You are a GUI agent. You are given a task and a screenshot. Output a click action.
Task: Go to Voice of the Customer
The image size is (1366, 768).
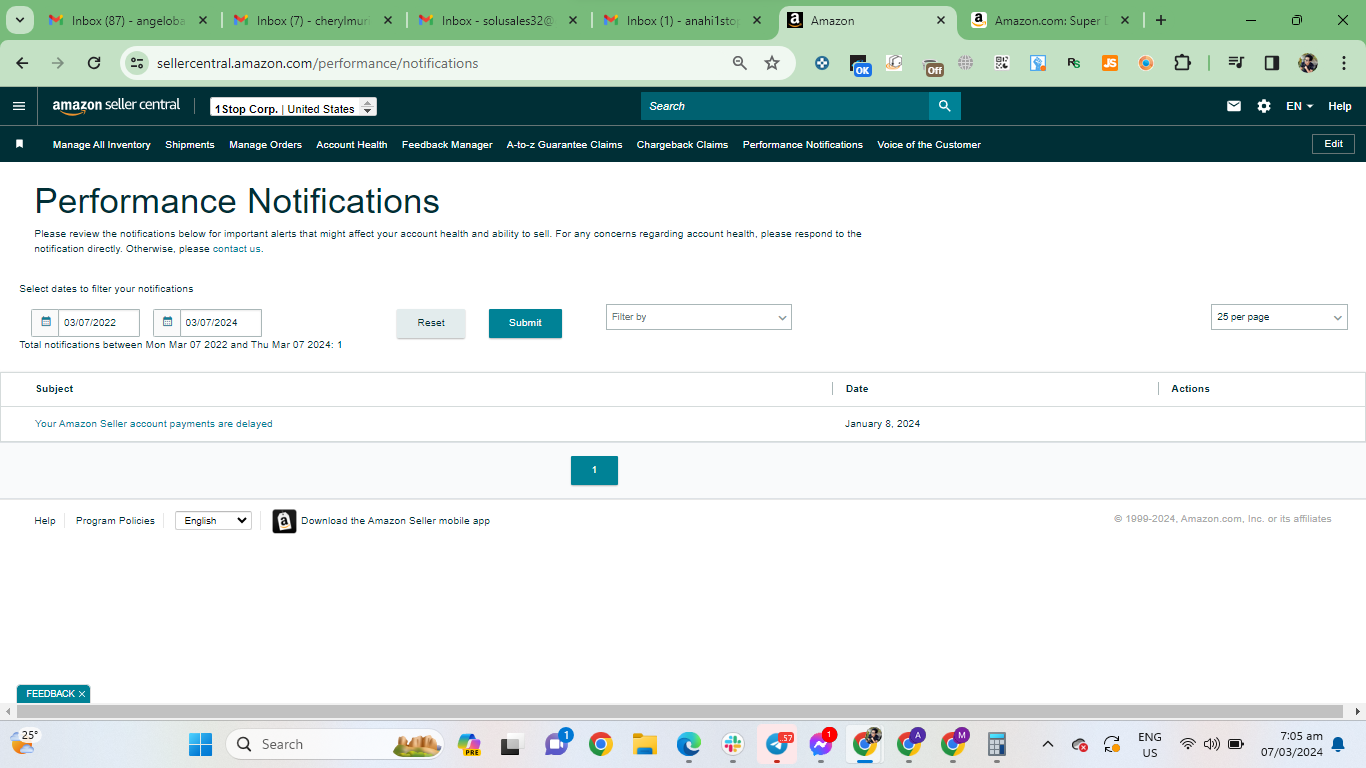click(x=929, y=145)
